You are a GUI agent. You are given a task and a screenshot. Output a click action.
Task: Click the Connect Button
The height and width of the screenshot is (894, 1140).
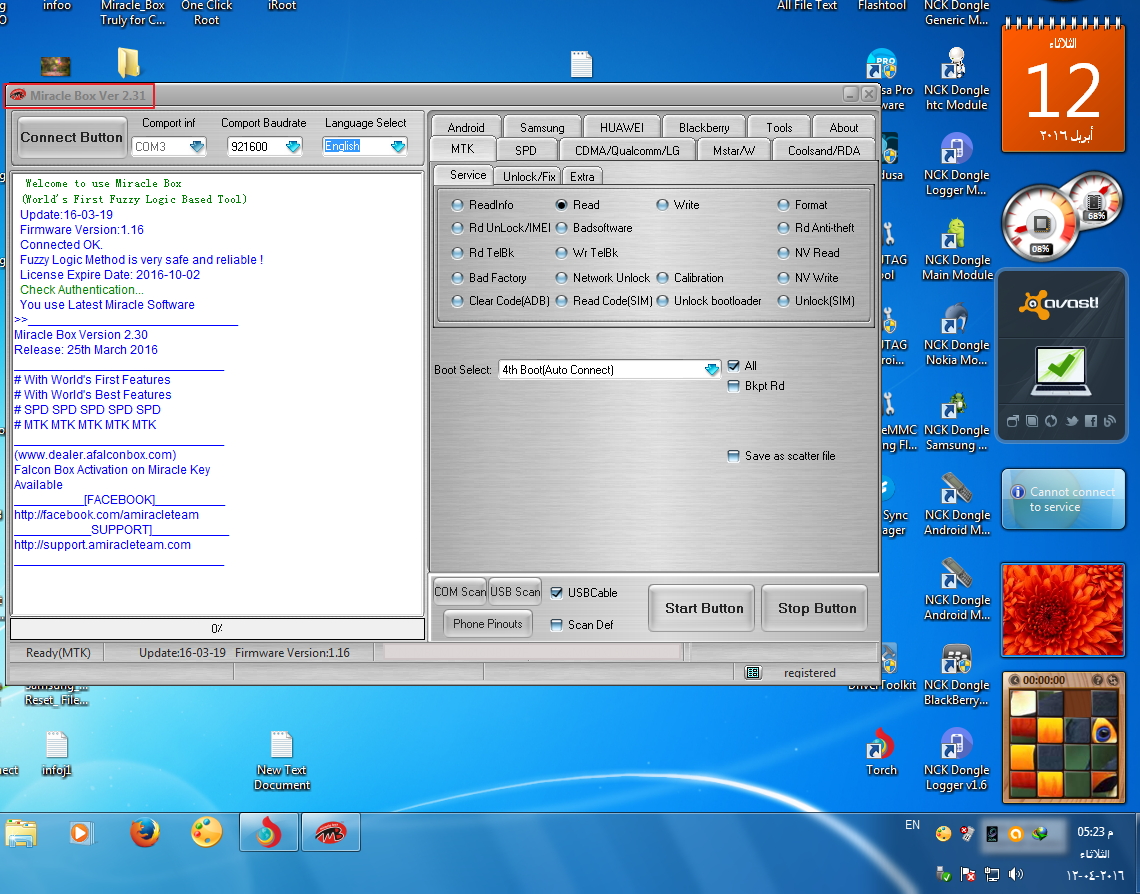(71, 137)
